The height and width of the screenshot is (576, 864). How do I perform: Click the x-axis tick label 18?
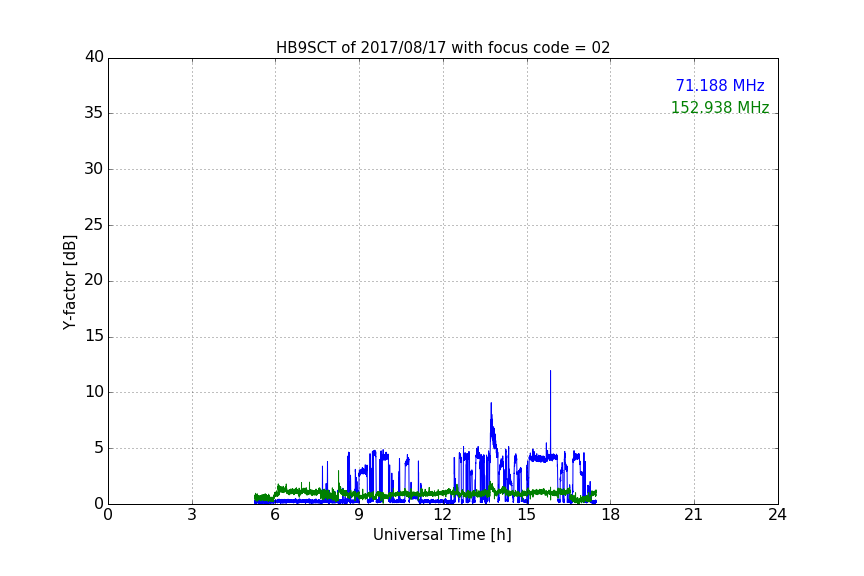[x=611, y=515]
